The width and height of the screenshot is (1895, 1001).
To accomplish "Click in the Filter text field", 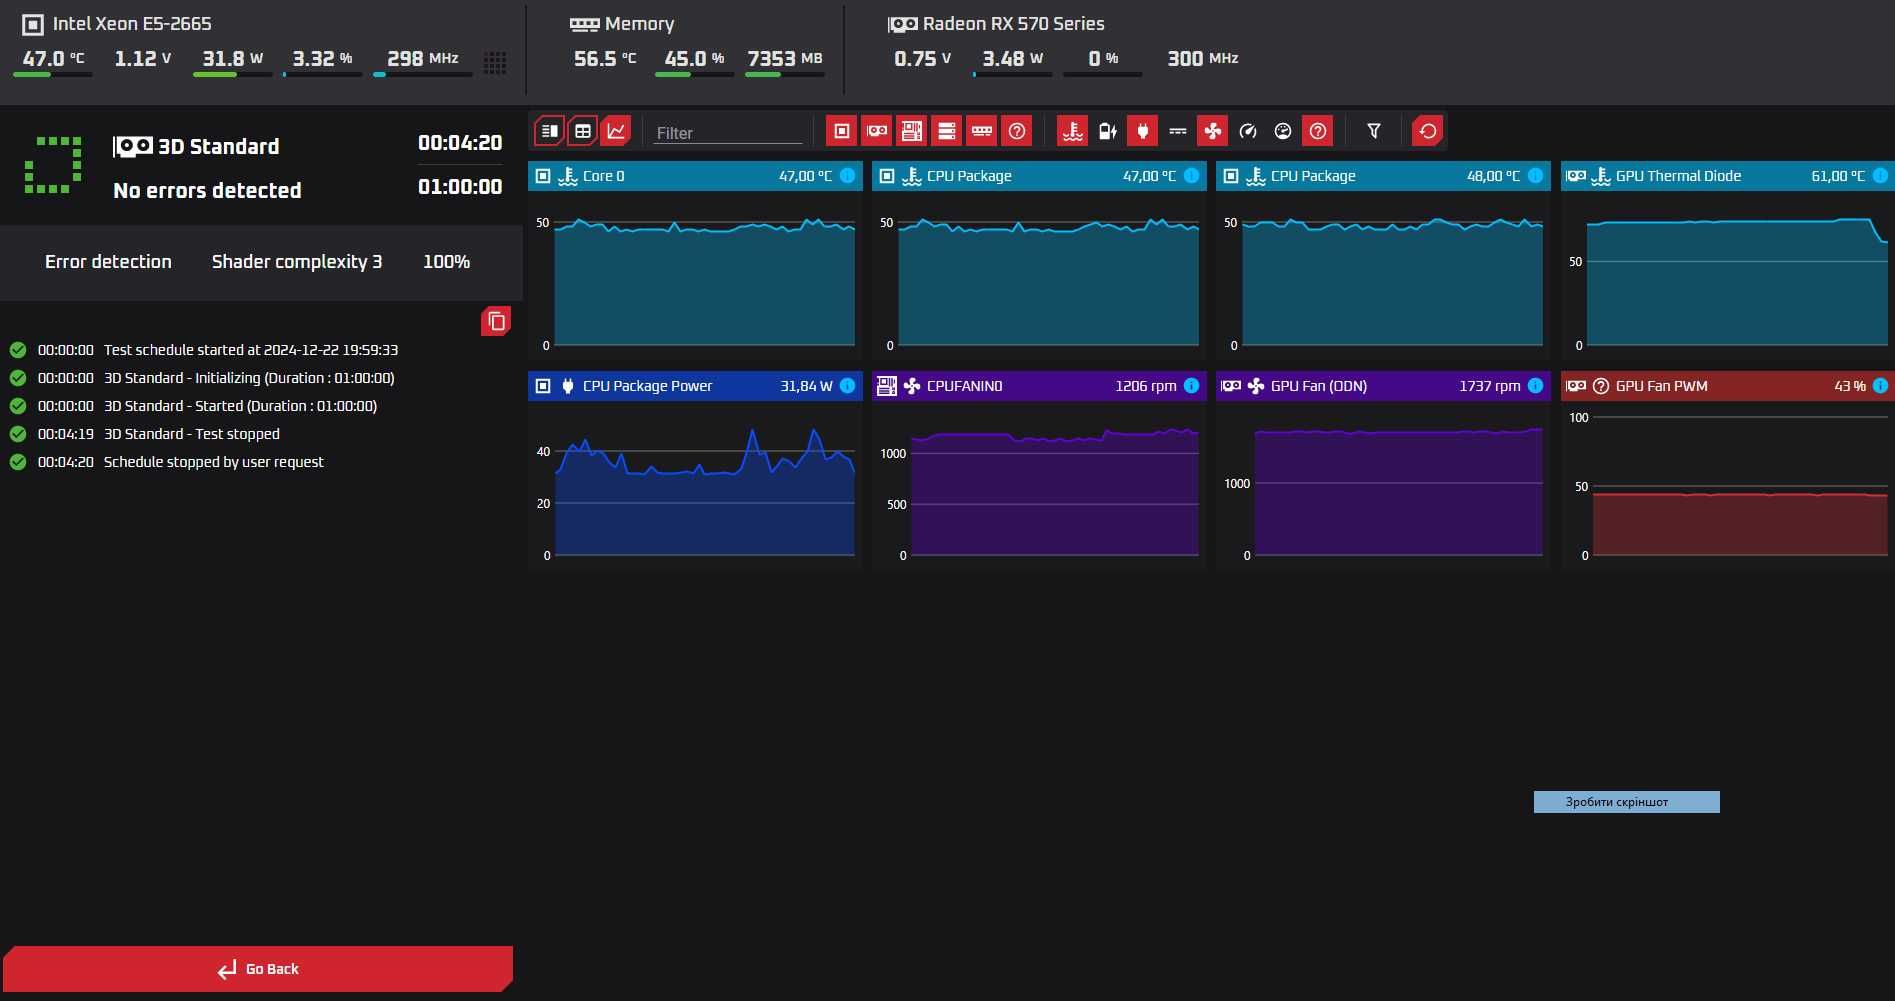I will coord(727,133).
